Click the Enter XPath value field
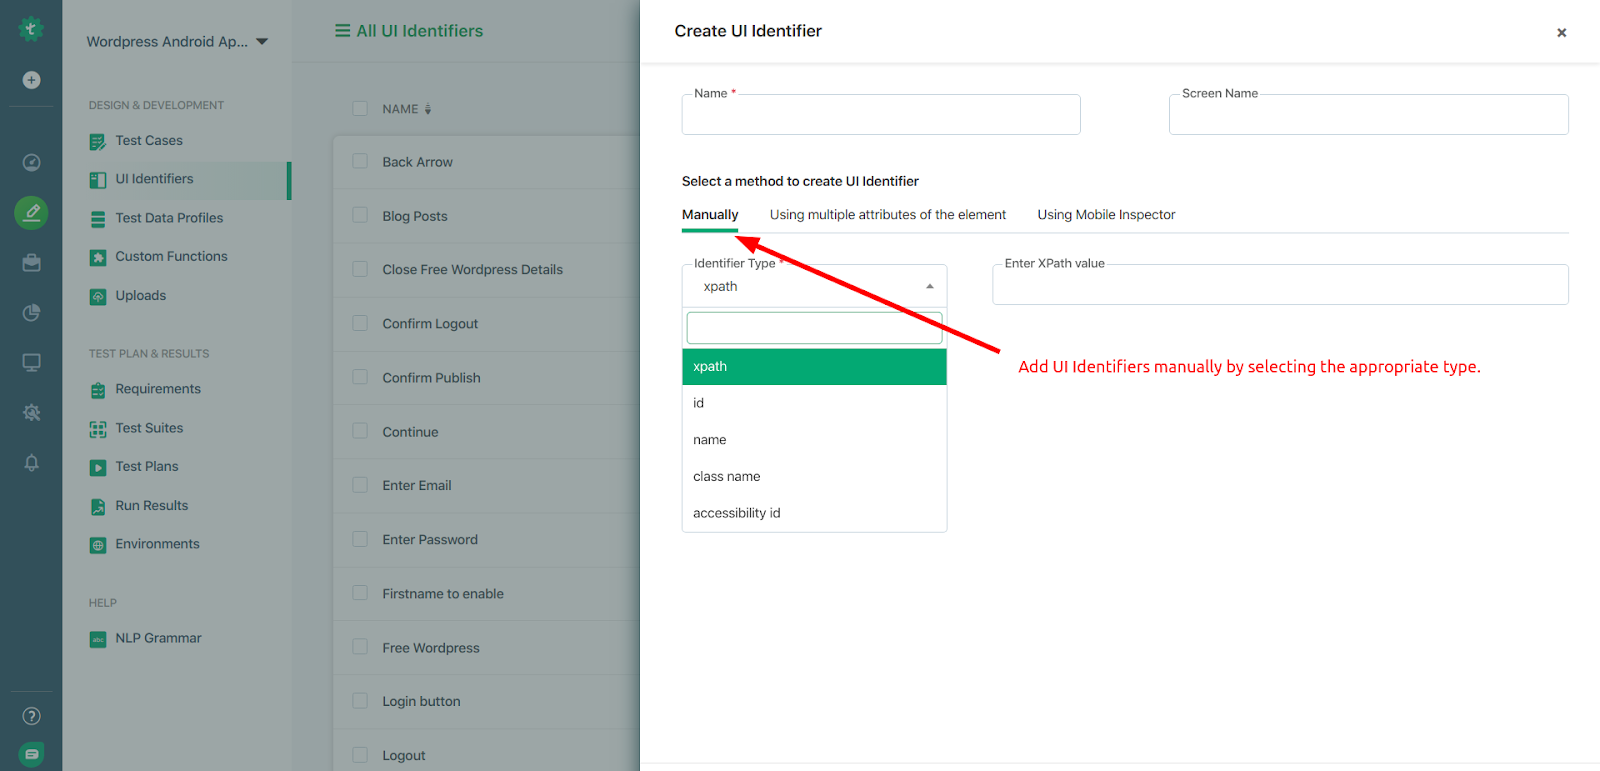This screenshot has height=771, width=1600. (1280, 284)
